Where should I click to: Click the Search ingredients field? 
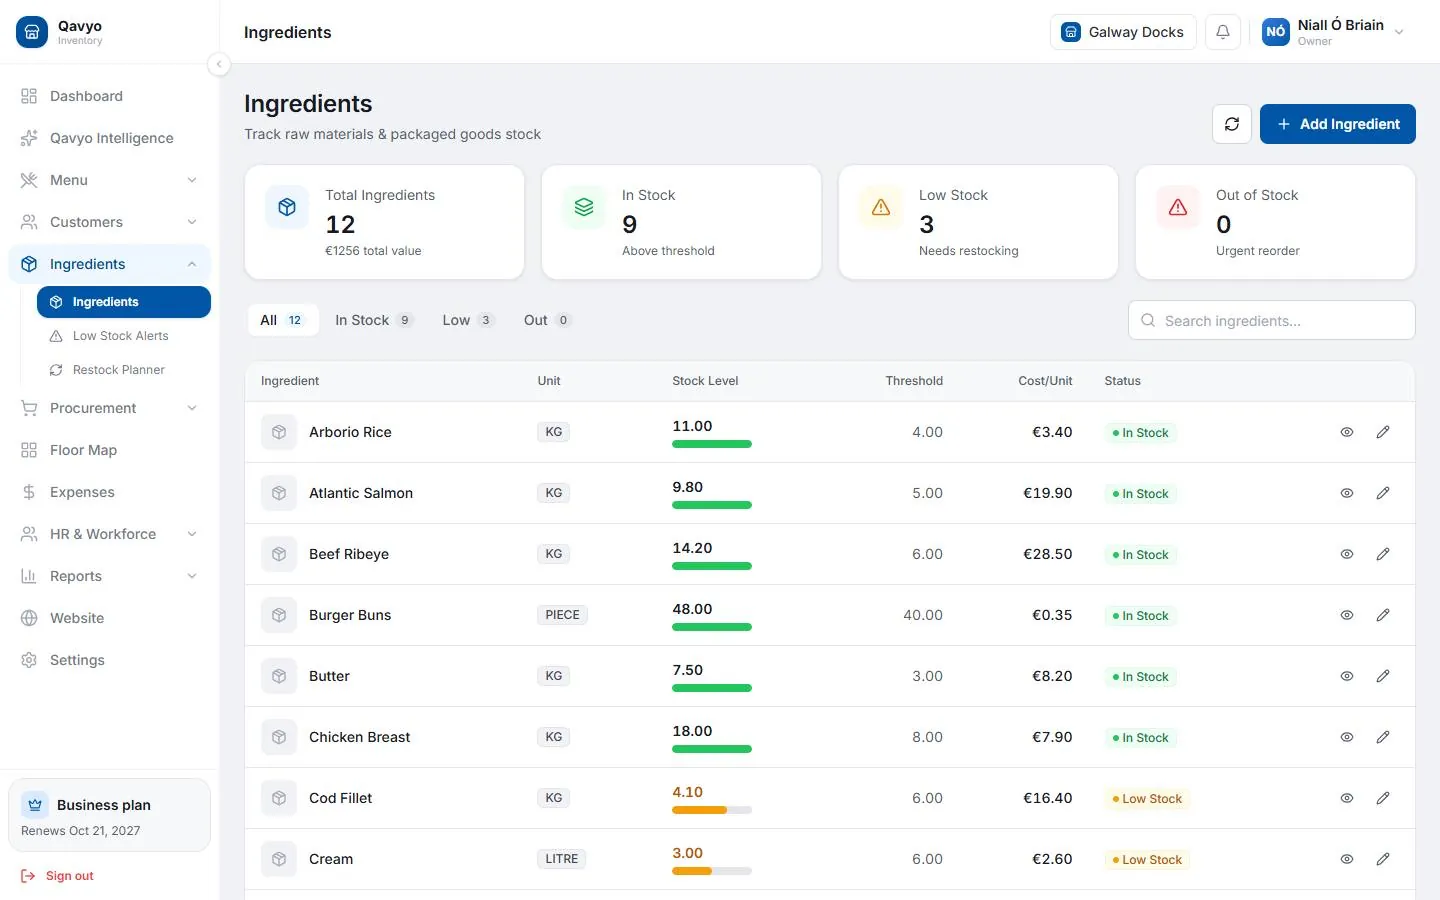(1272, 320)
